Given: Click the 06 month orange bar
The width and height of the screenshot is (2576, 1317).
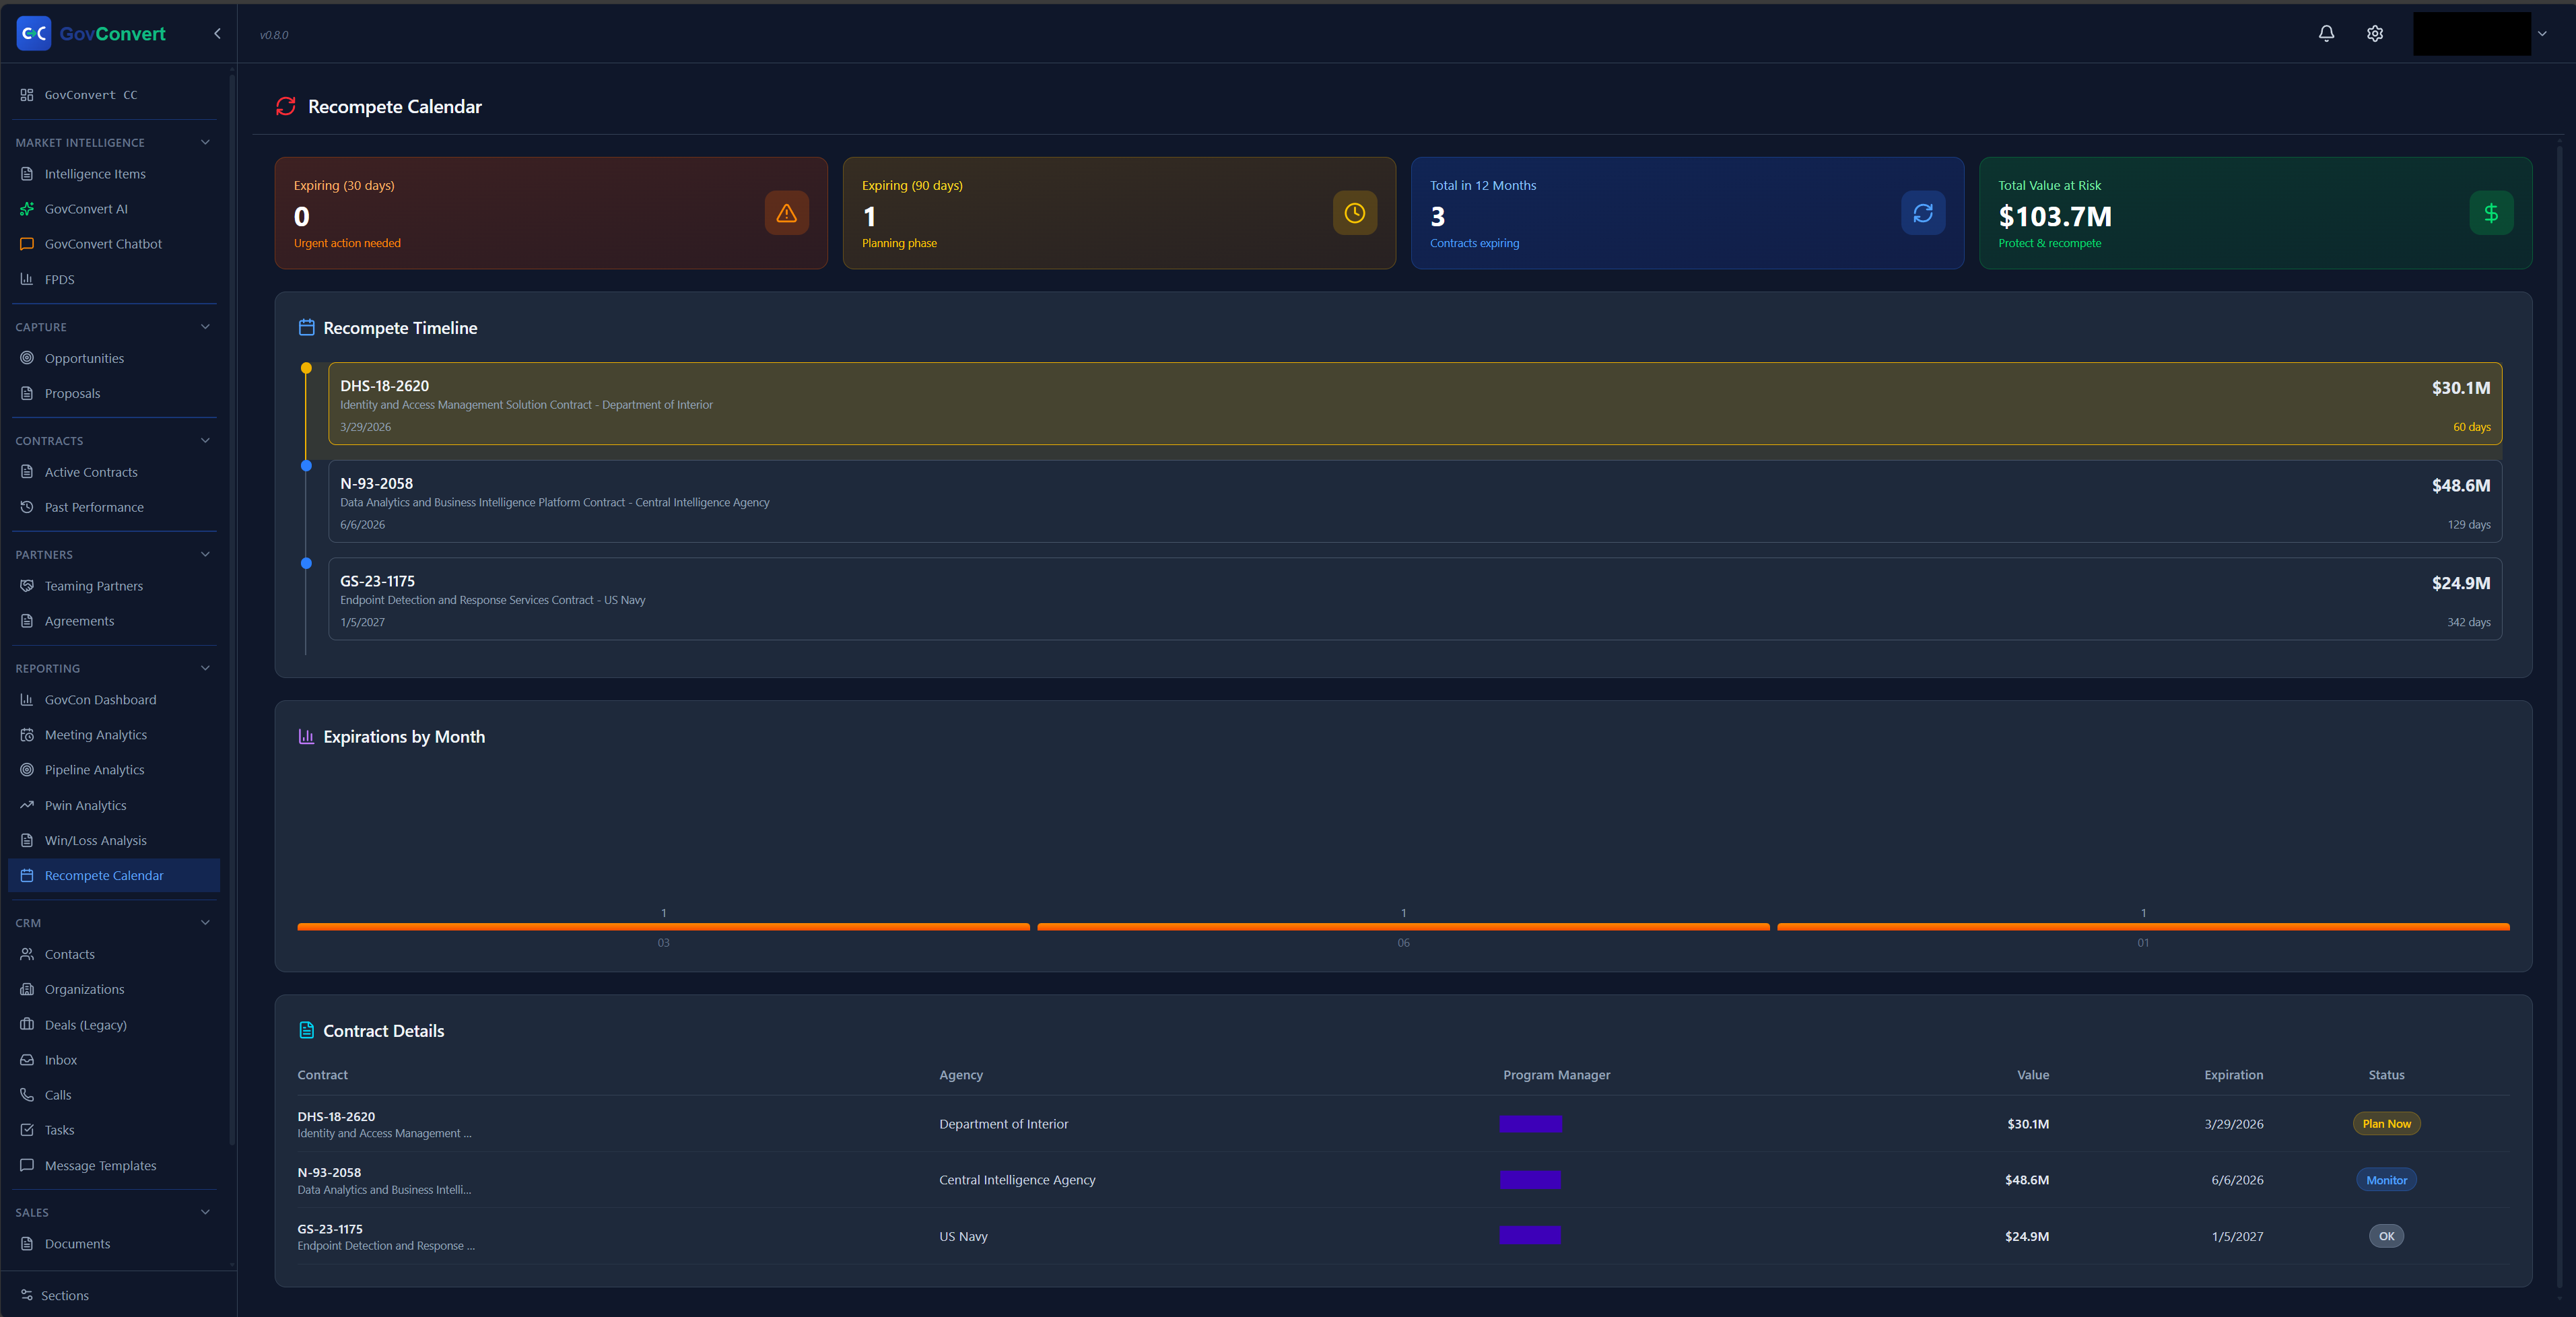Looking at the screenshot, I should pyautogui.click(x=1402, y=927).
